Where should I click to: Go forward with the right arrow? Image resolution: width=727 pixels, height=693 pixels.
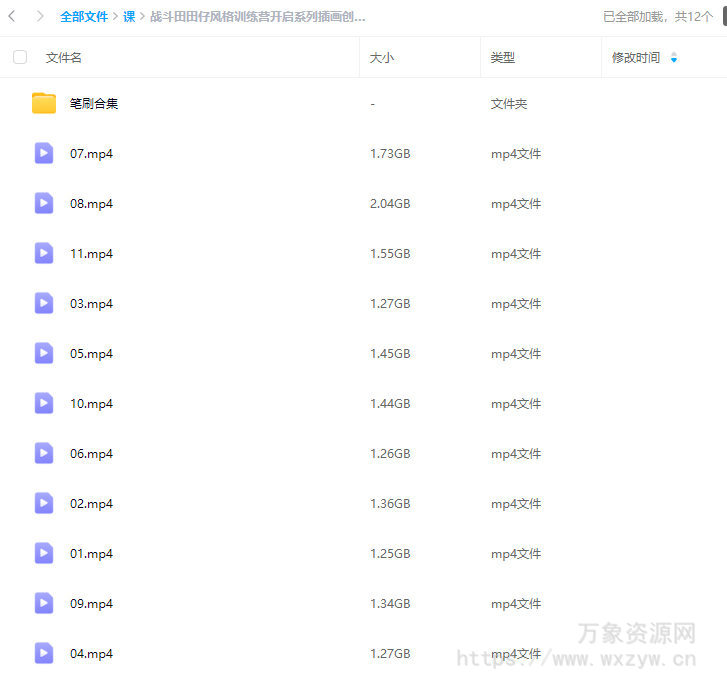pos(40,17)
